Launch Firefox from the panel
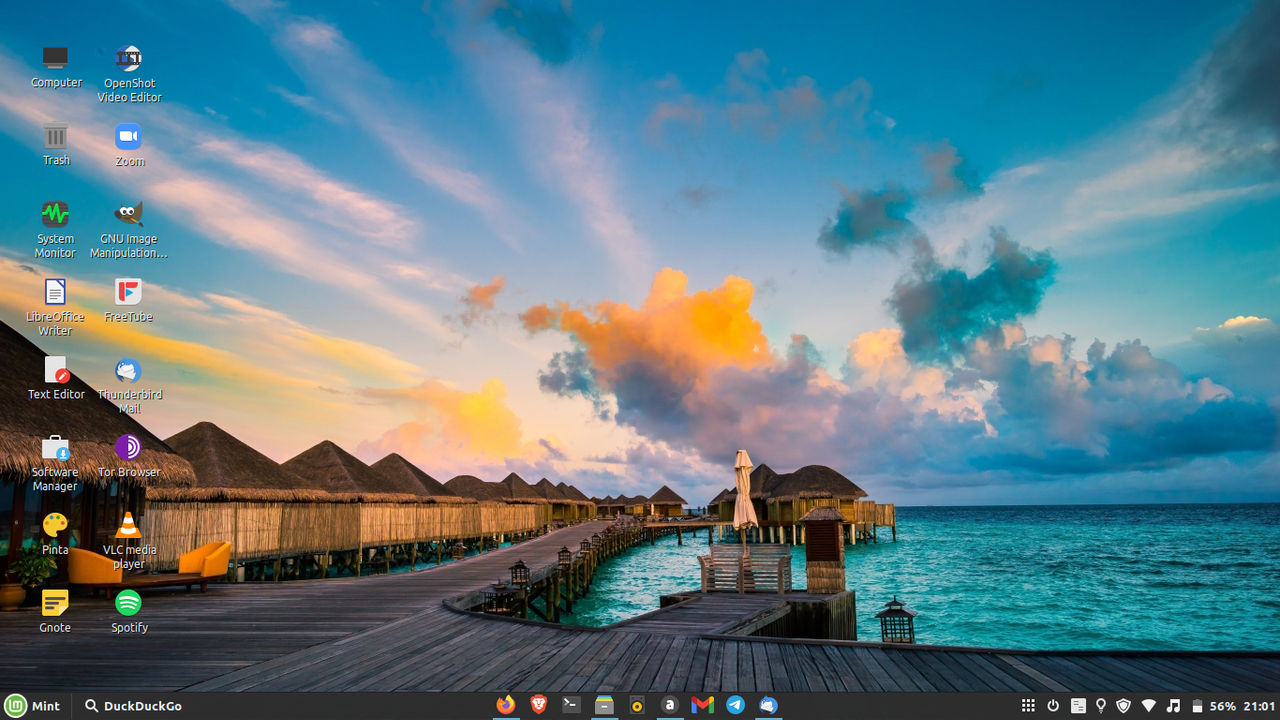Image resolution: width=1280 pixels, height=720 pixels. (506, 705)
